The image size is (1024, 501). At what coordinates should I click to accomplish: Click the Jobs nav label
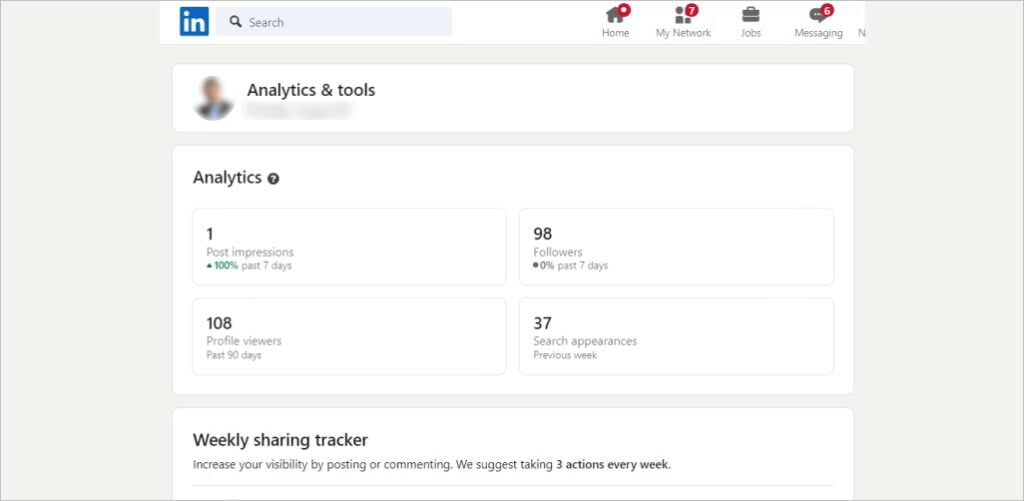click(751, 33)
